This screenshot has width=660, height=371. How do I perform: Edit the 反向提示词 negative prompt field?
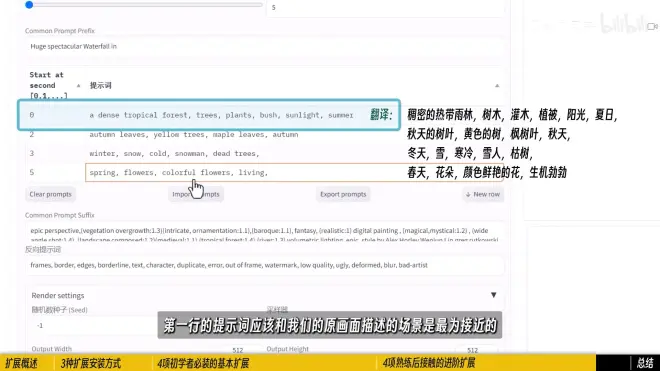pos(264,265)
